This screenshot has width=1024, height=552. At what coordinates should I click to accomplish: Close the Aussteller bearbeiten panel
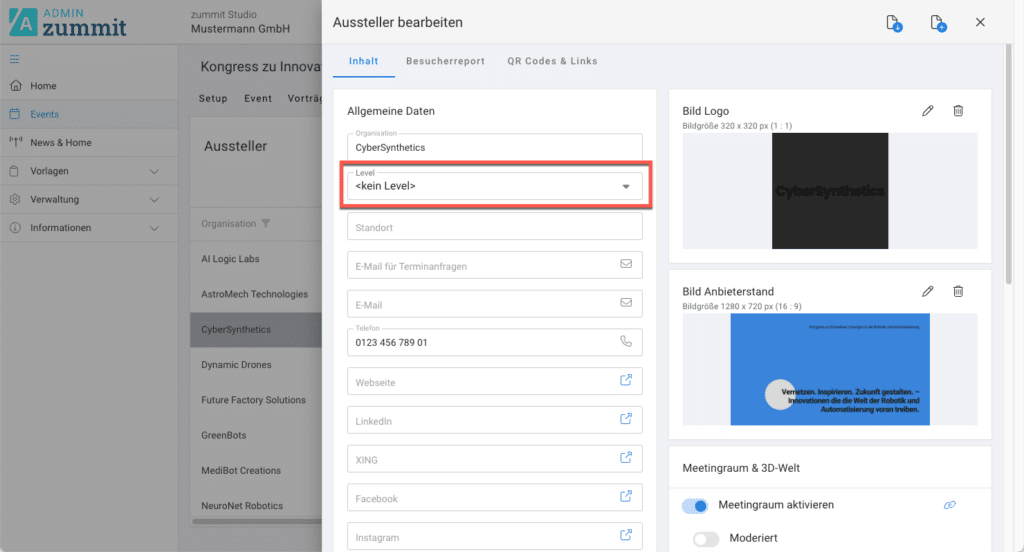[x=980, y=22]
